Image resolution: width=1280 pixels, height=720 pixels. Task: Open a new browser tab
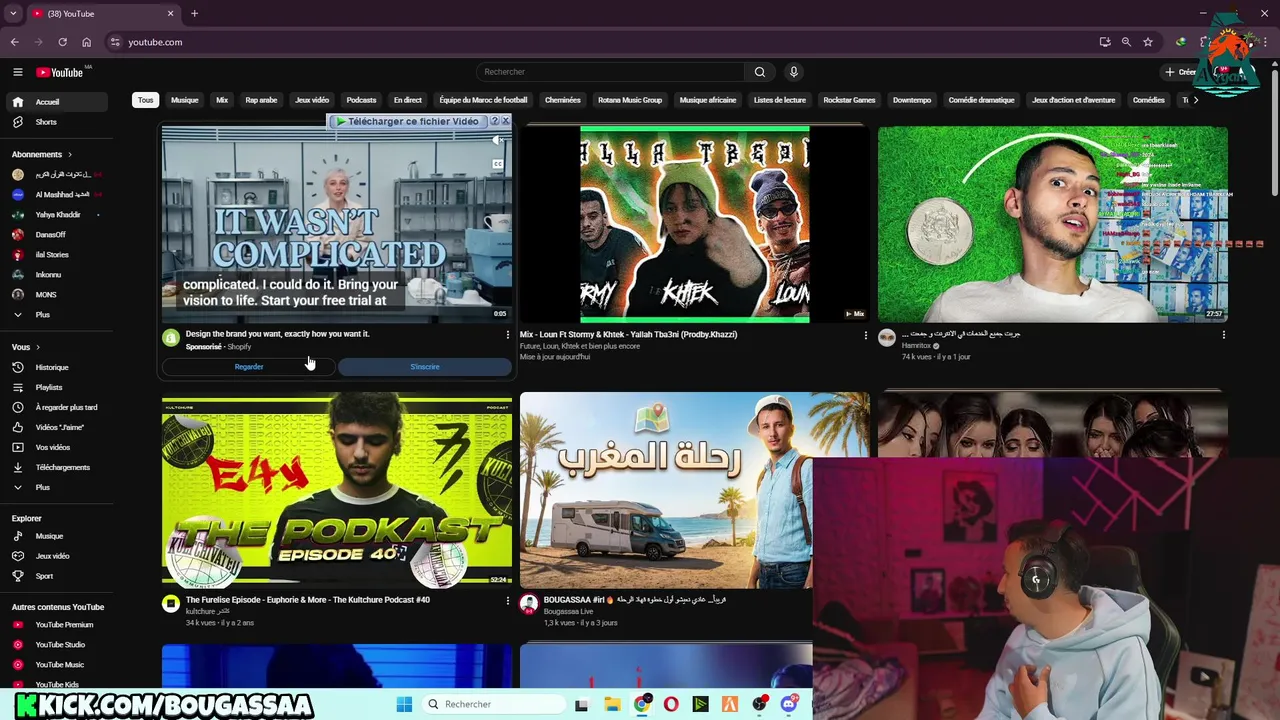click(194, 13)
